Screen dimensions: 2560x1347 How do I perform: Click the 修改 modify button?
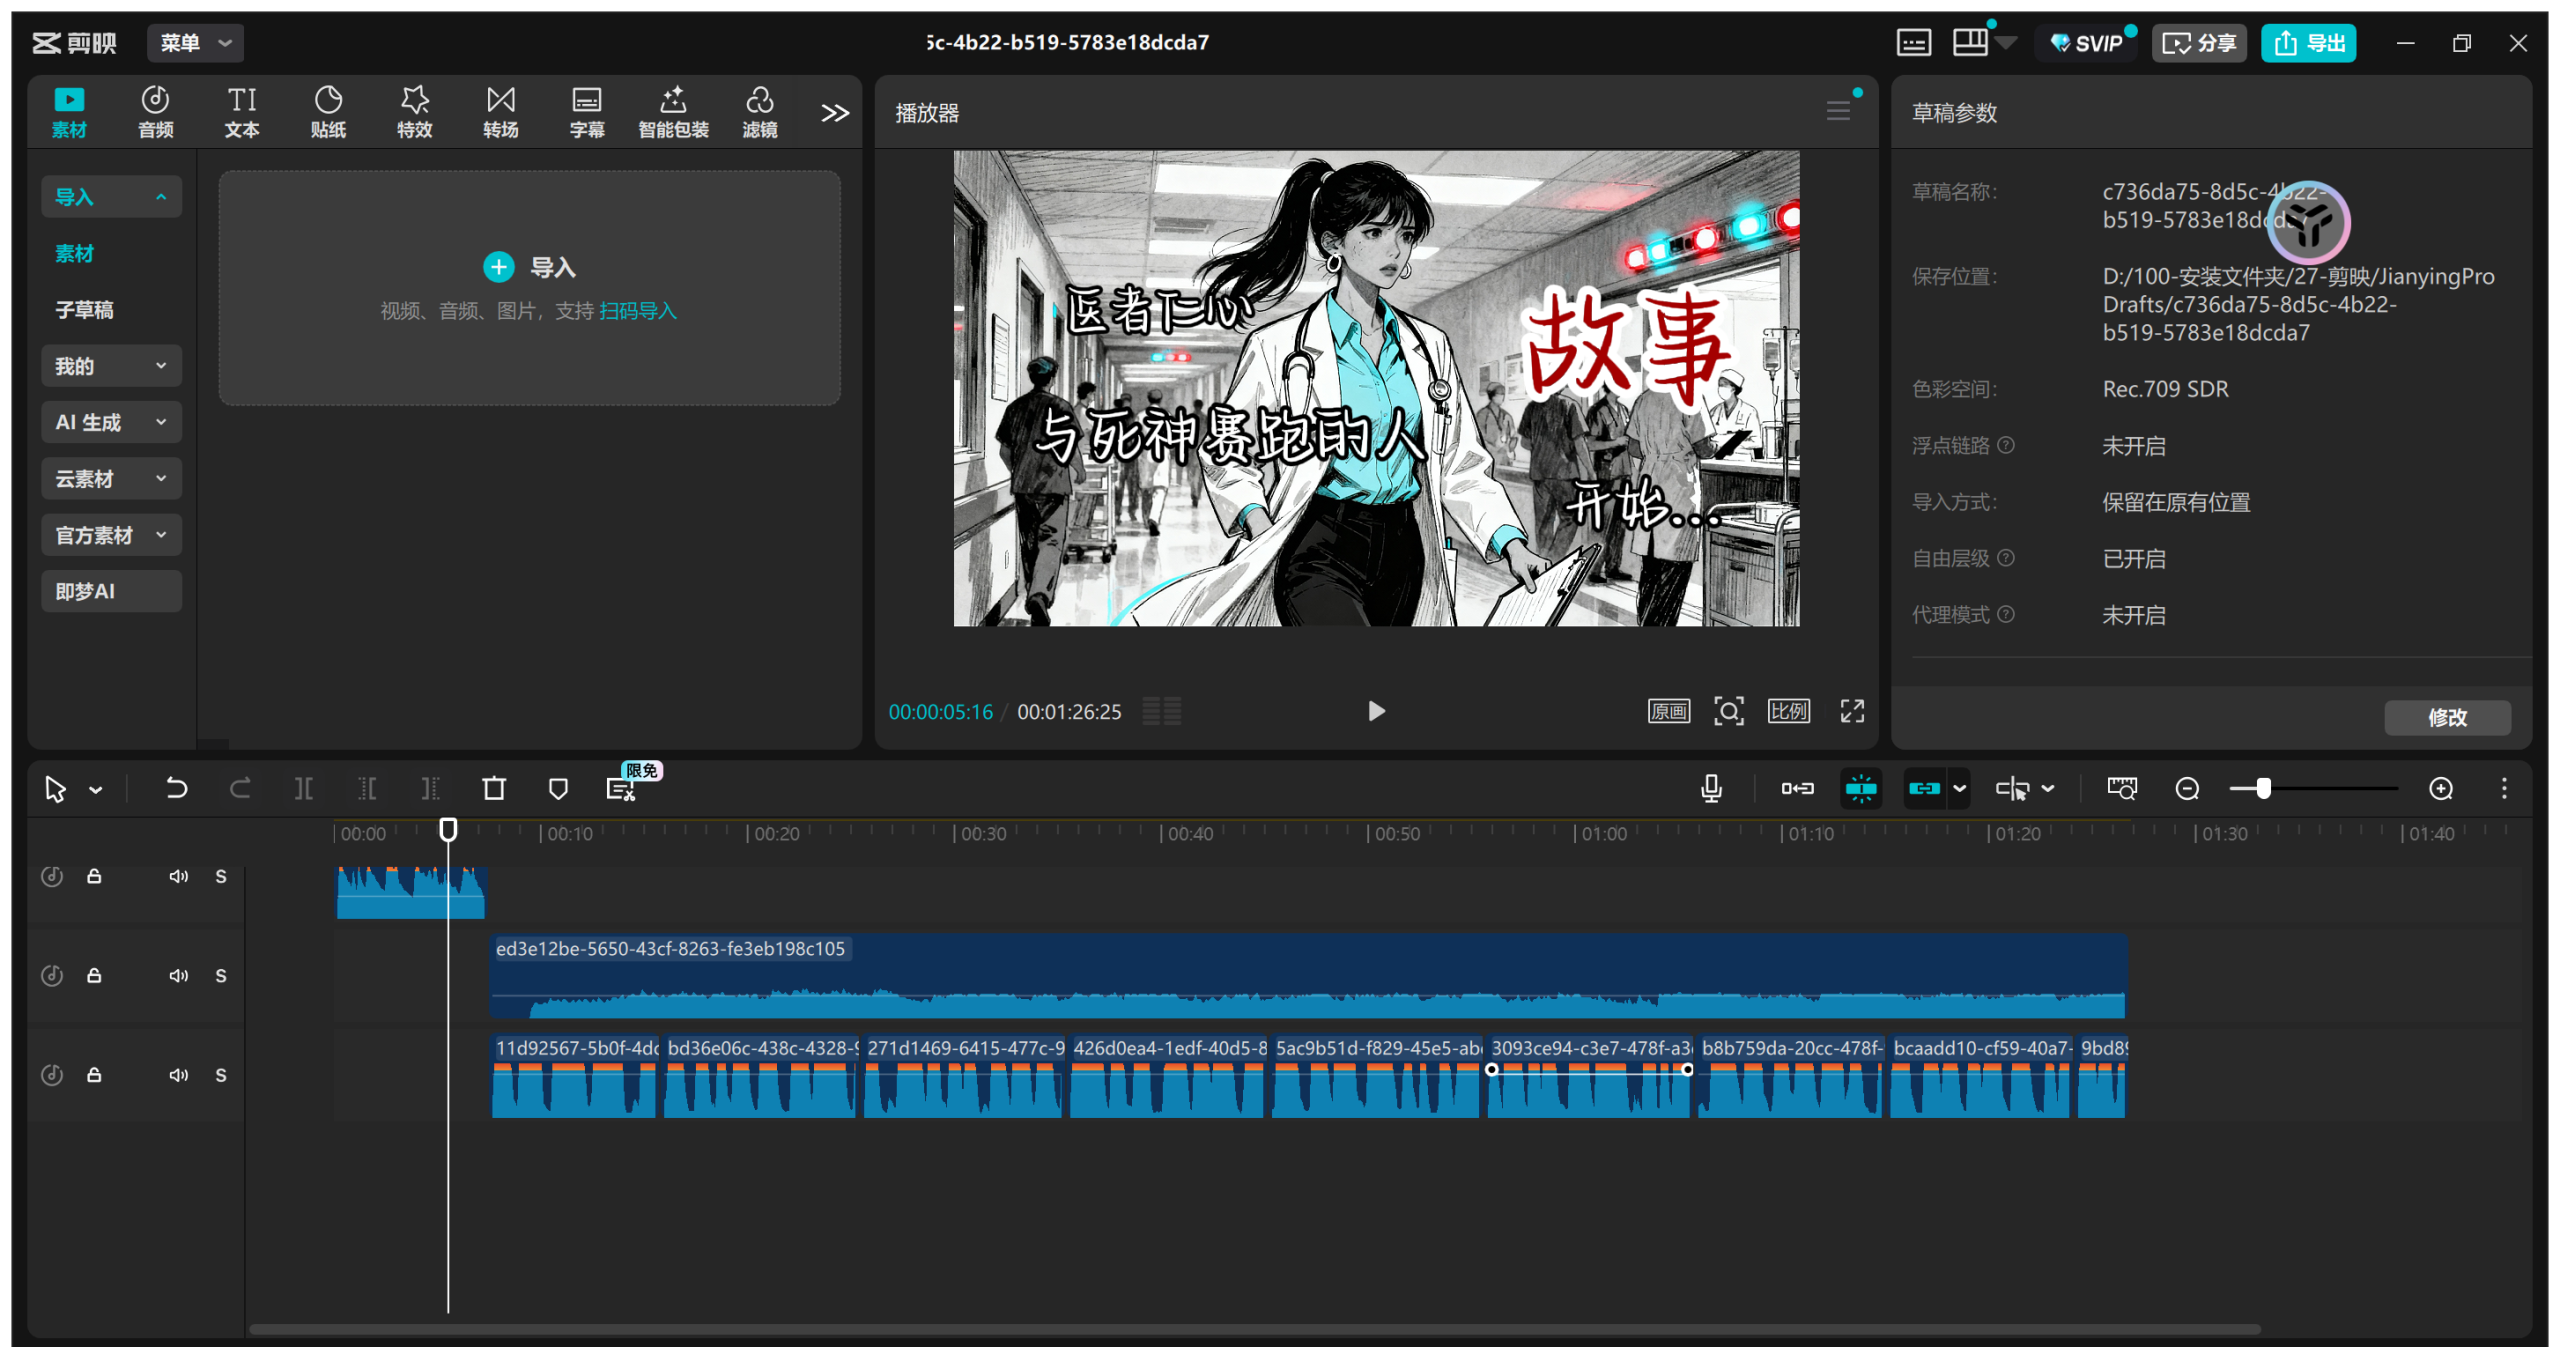tap(2446, 717)
